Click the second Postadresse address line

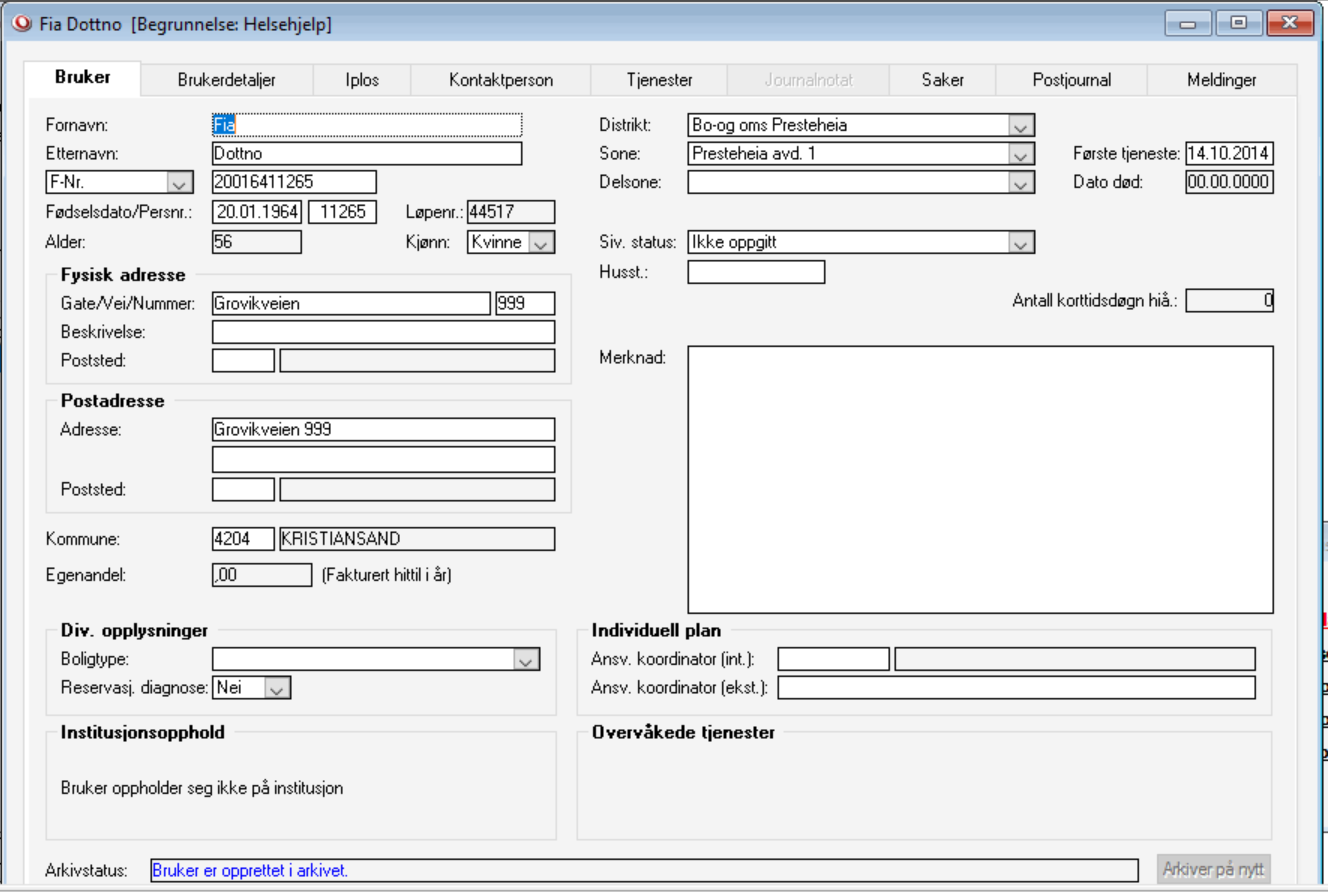[383, 459]
